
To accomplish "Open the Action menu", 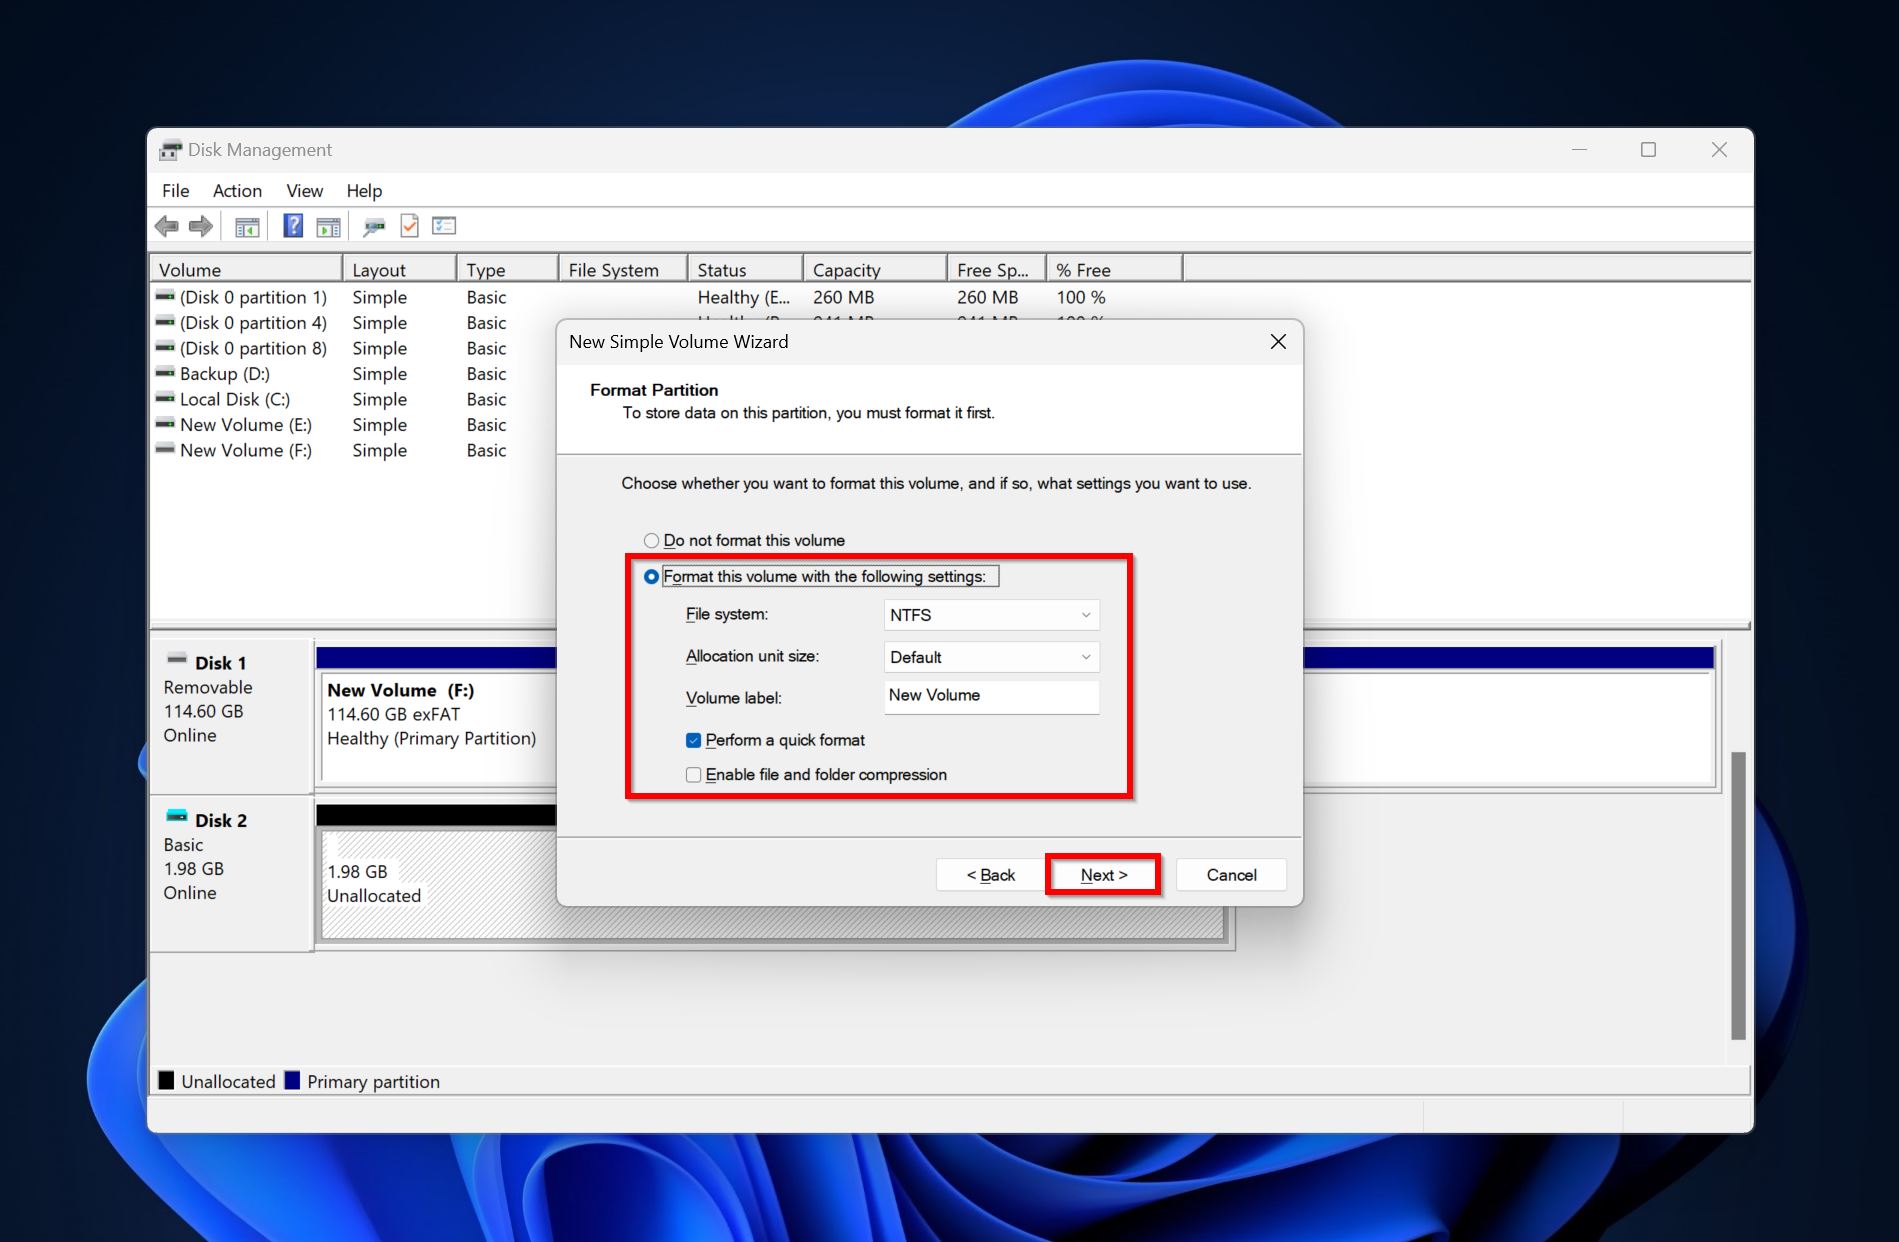I will pyautogui.click(x=237, y=191).
